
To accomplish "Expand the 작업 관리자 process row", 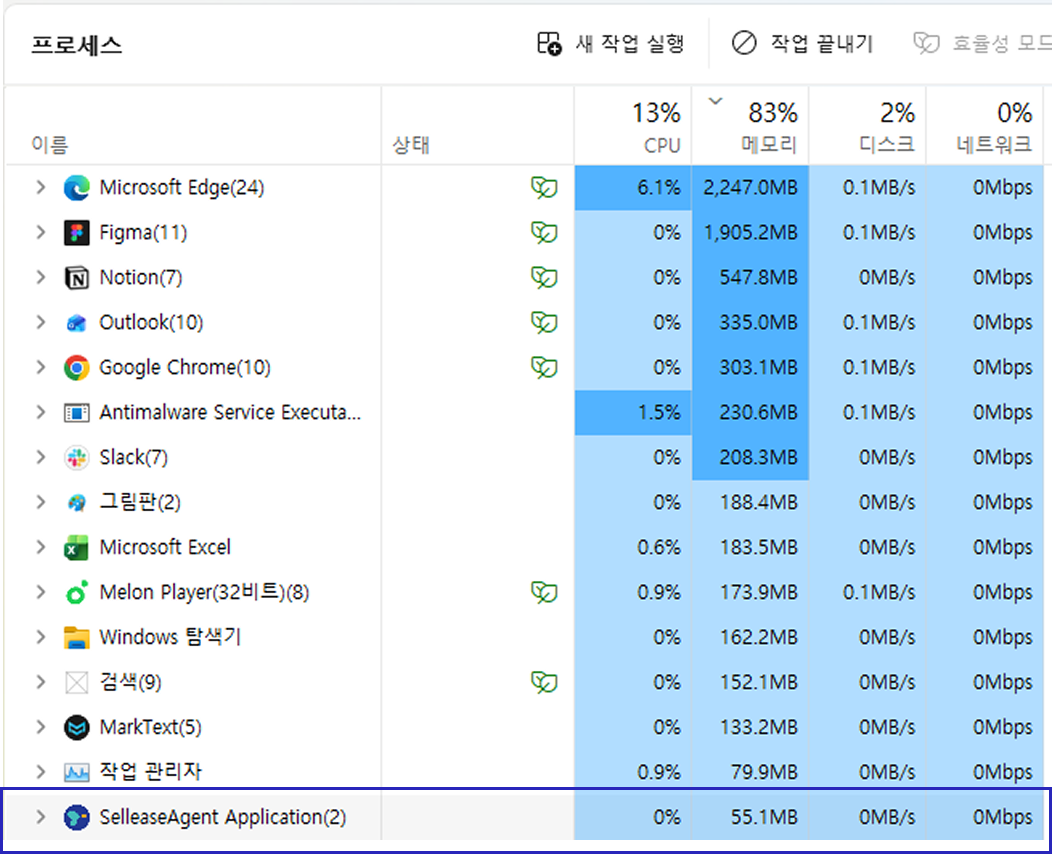I will (40, 771).
